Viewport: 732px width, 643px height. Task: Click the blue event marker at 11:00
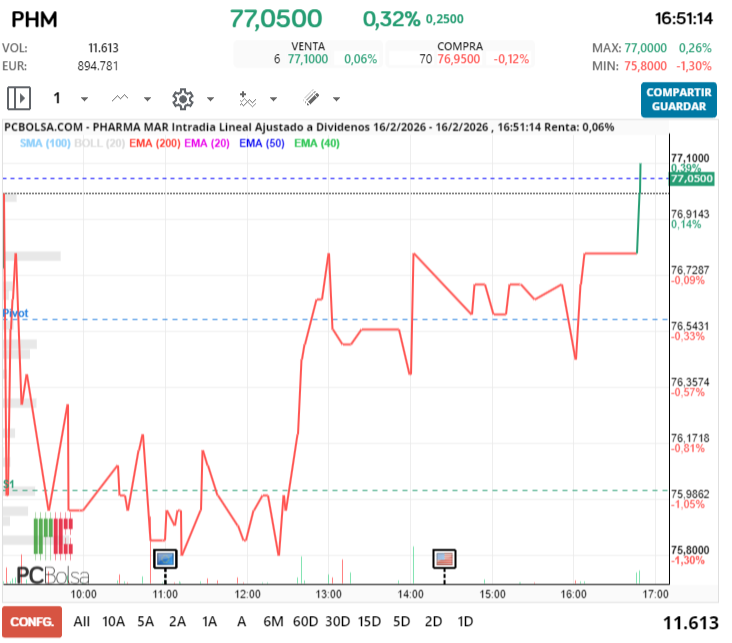point(165,558)
